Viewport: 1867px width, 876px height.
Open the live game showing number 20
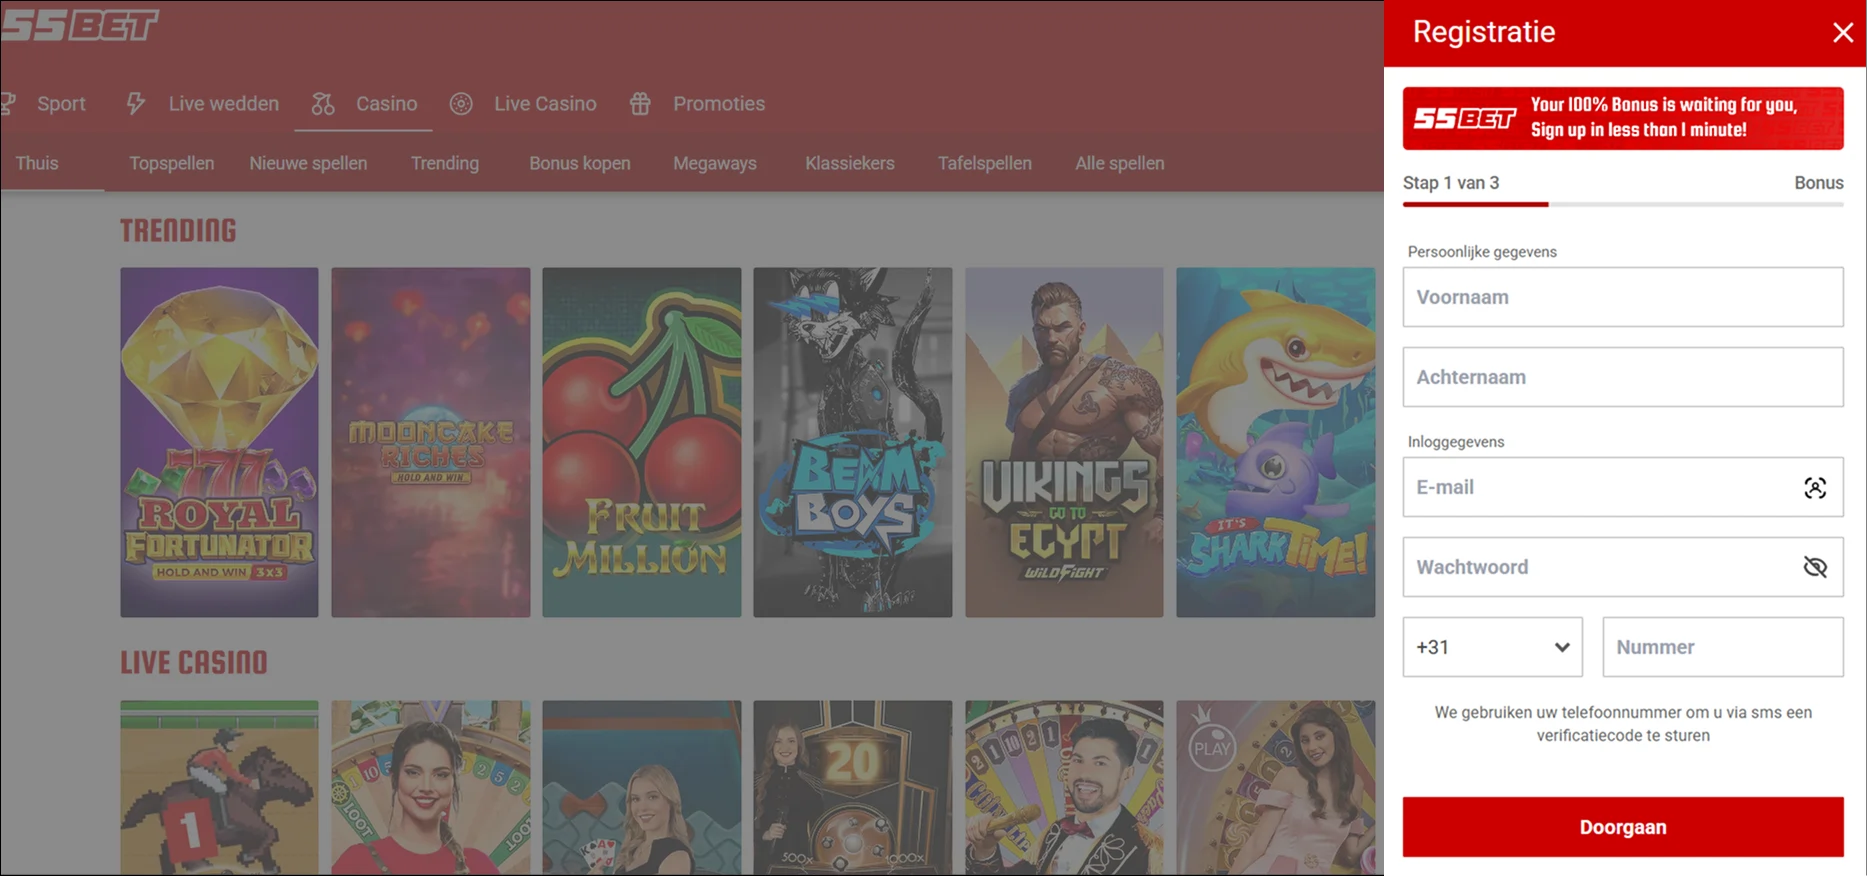point(853,788)
